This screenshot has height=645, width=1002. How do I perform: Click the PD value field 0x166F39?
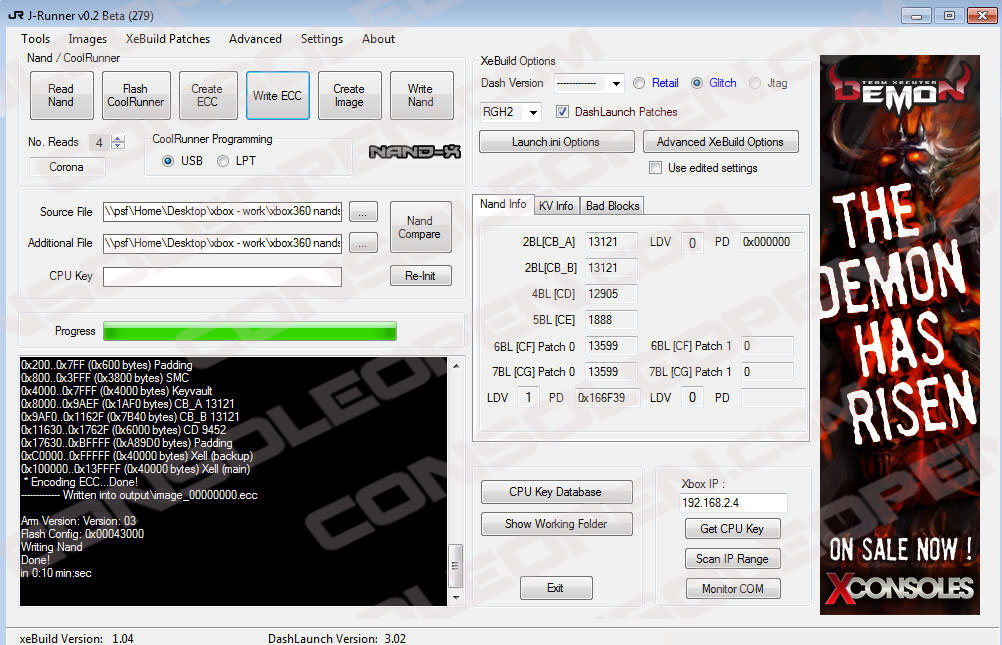(x=606, y=398)
